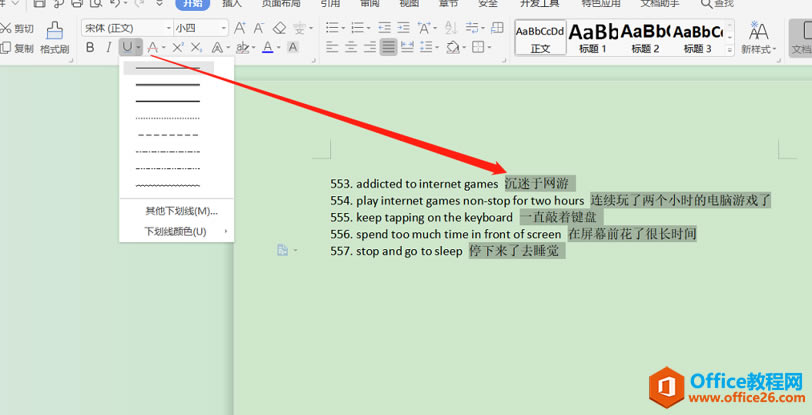Toggle Bold formatting
The image size is (812, 415).
click(x=90, y=48)
